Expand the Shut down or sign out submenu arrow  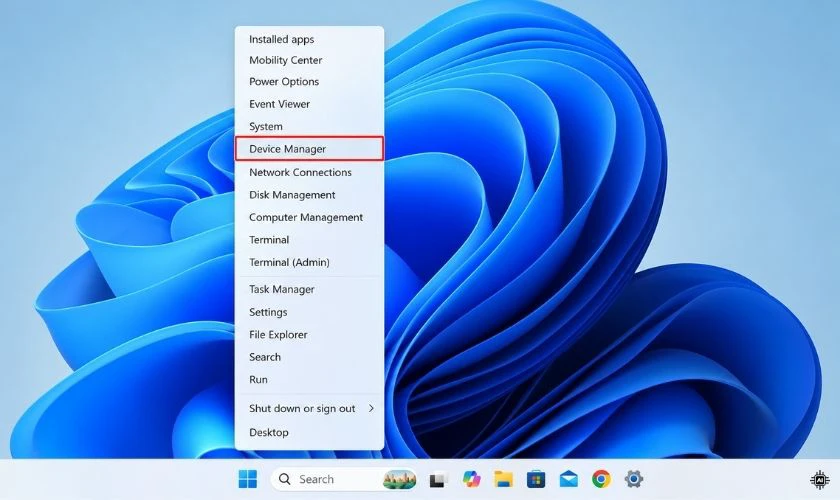(x=371, y=408)
